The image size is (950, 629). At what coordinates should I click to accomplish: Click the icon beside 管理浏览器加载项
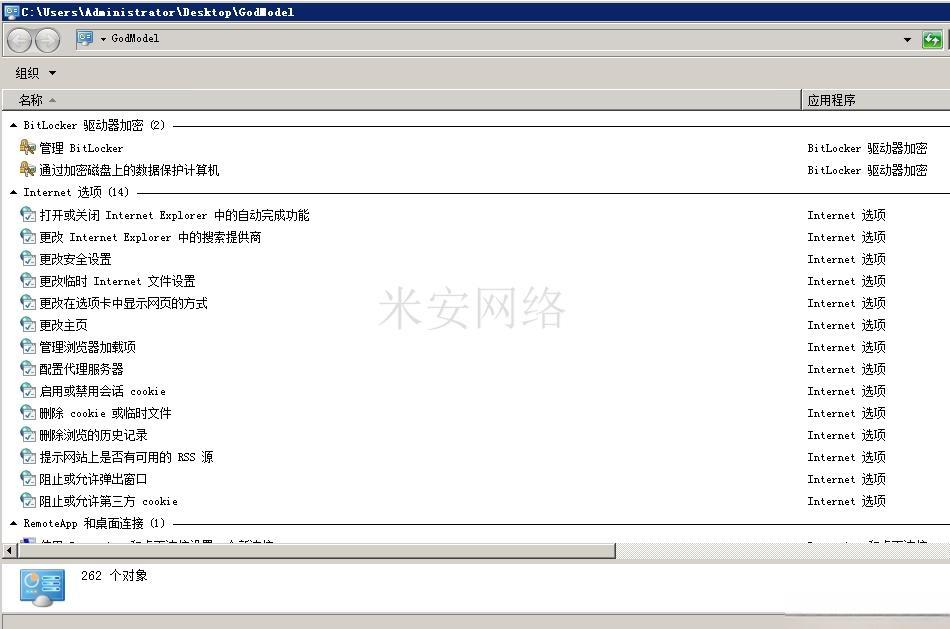tap(28, 347)
